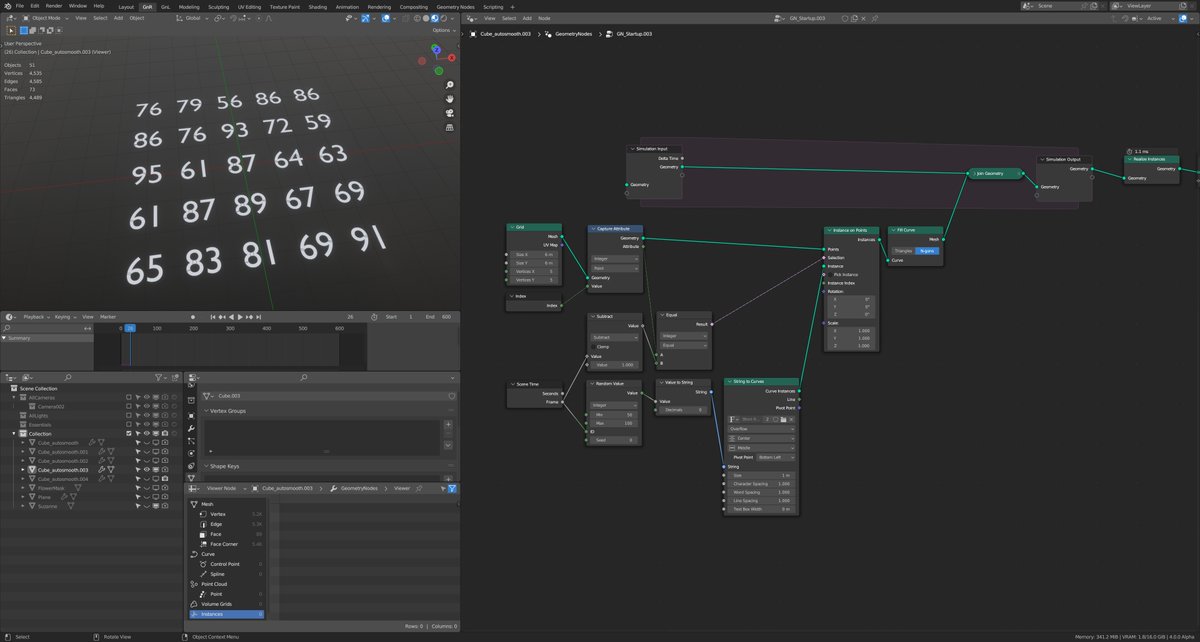The width and height of the screenshot is (1200, 642).
Task: Open the Object Mode dropdown
Action: (45, 18)
